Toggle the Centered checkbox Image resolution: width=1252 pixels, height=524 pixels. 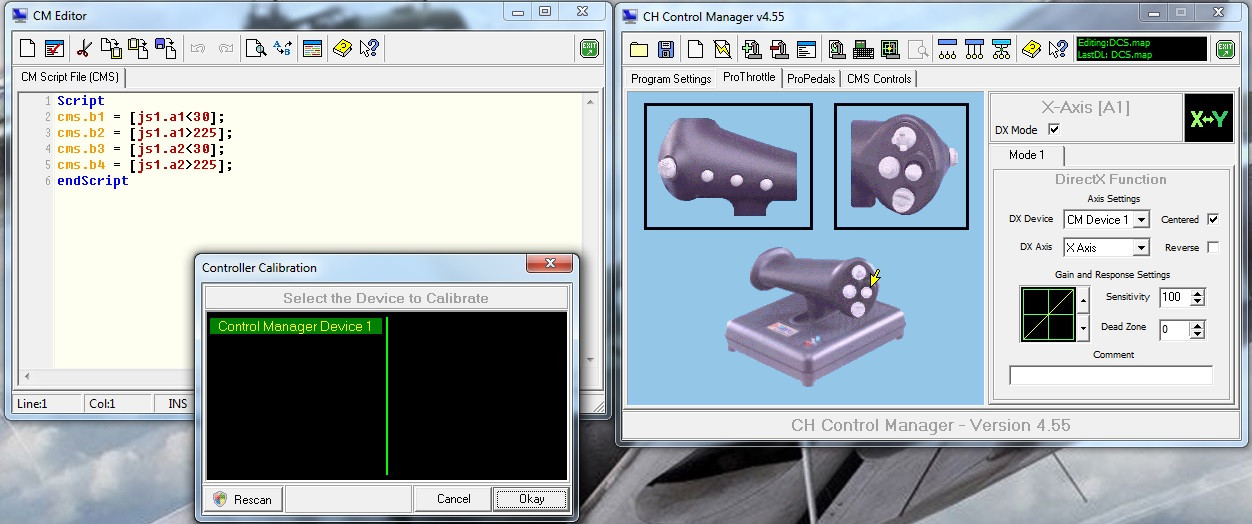coord(1213,219)
